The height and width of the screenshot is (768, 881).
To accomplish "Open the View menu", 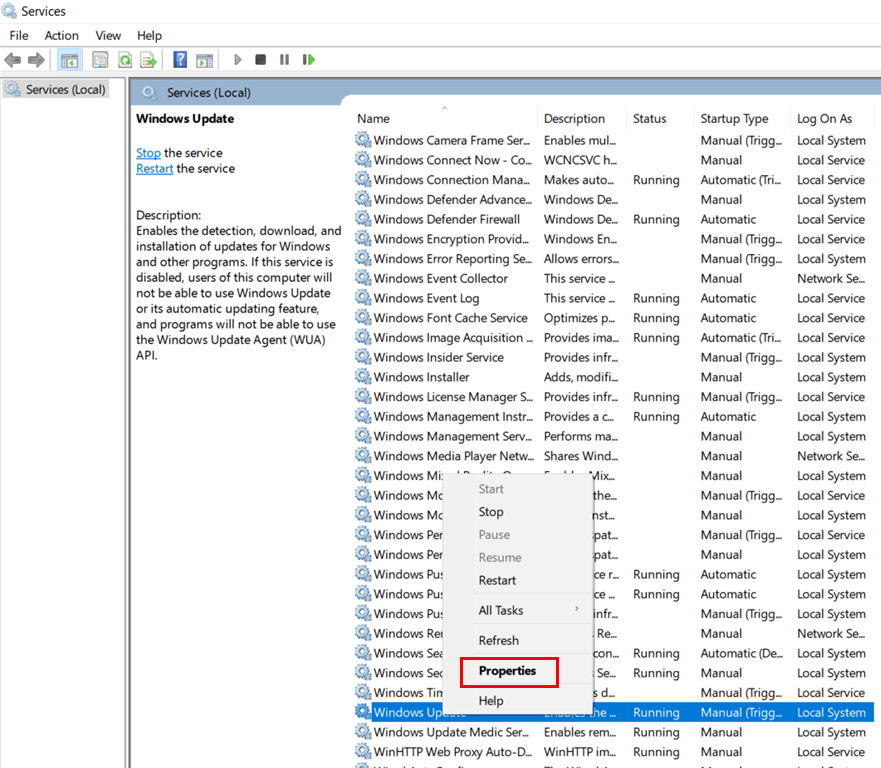I will (x=108, y=35).
